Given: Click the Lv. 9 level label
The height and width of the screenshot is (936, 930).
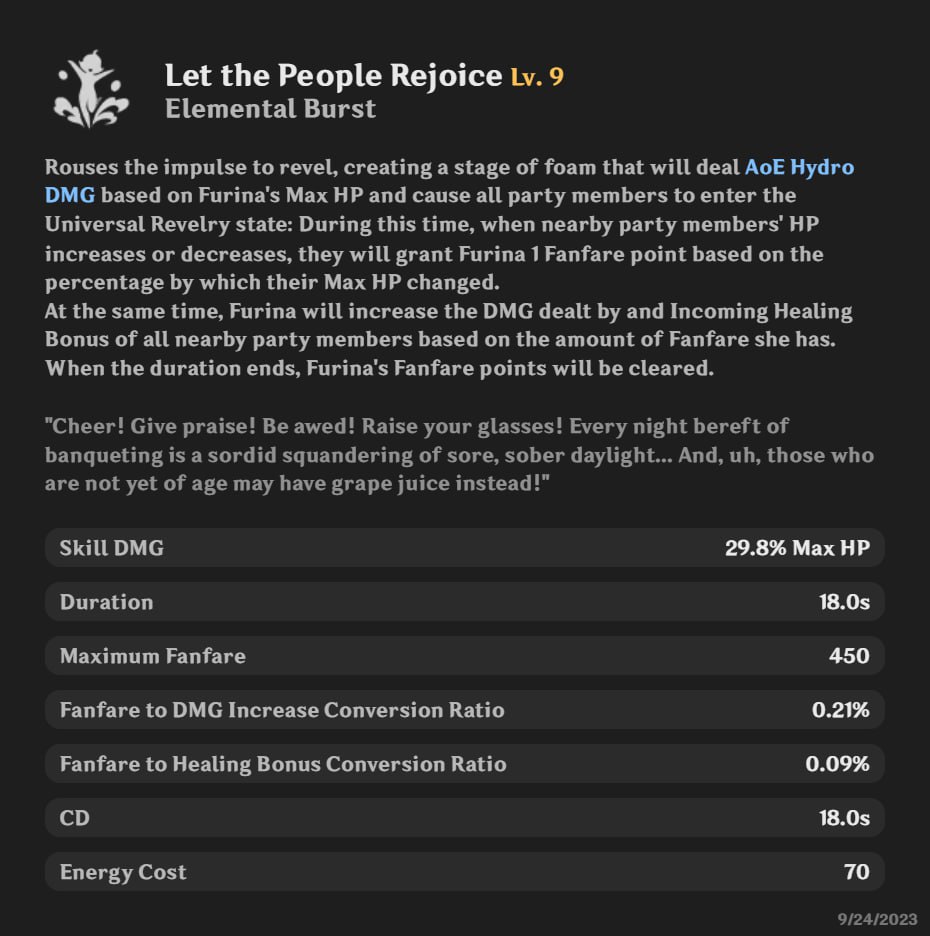Looking at the screenshot, I should (537, 77).
